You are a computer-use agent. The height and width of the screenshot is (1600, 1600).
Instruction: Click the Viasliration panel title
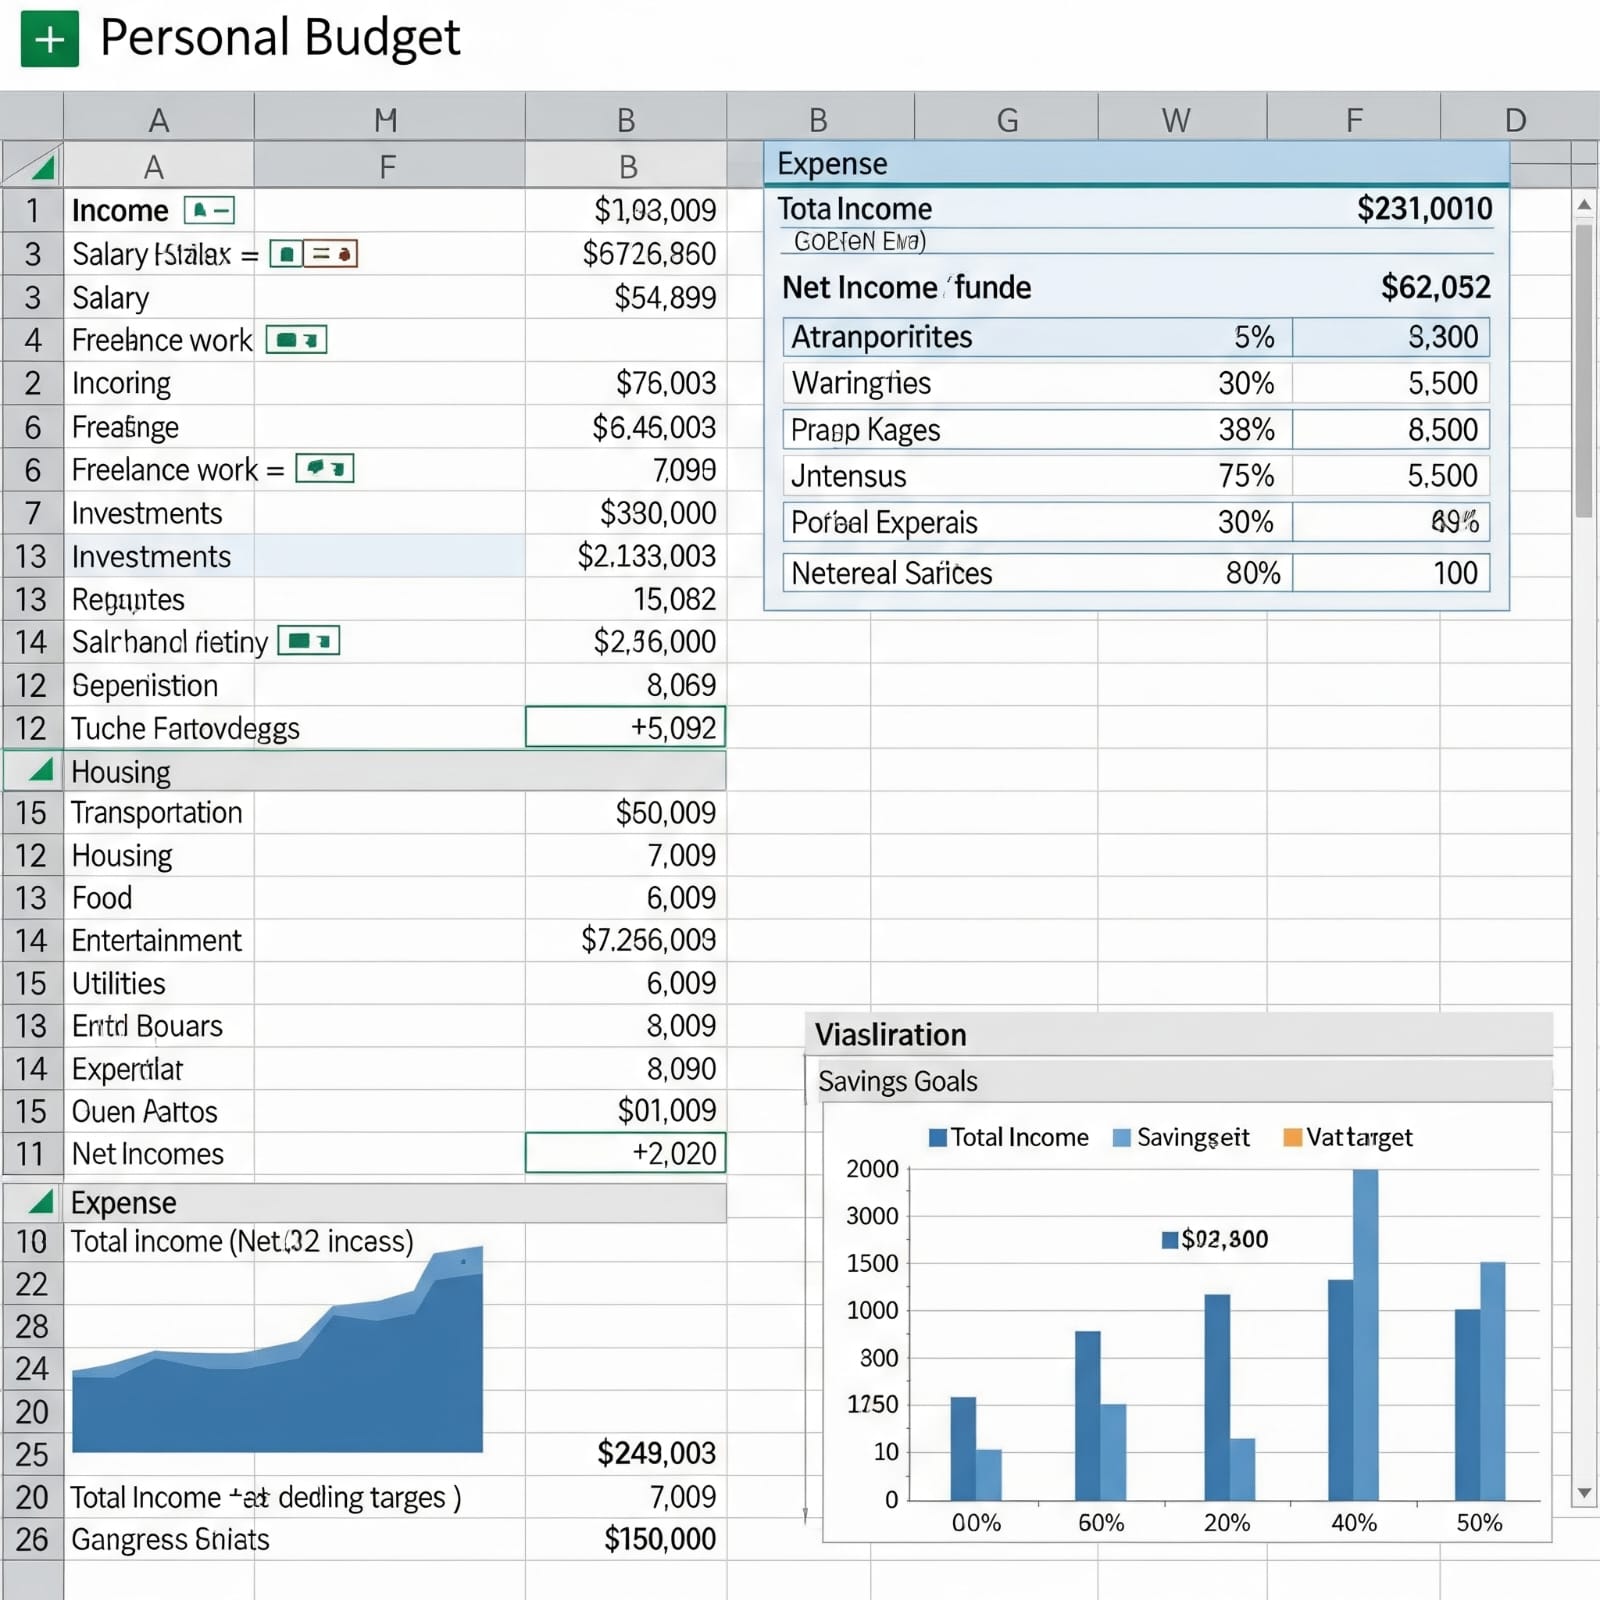(x=890, y=1034)
